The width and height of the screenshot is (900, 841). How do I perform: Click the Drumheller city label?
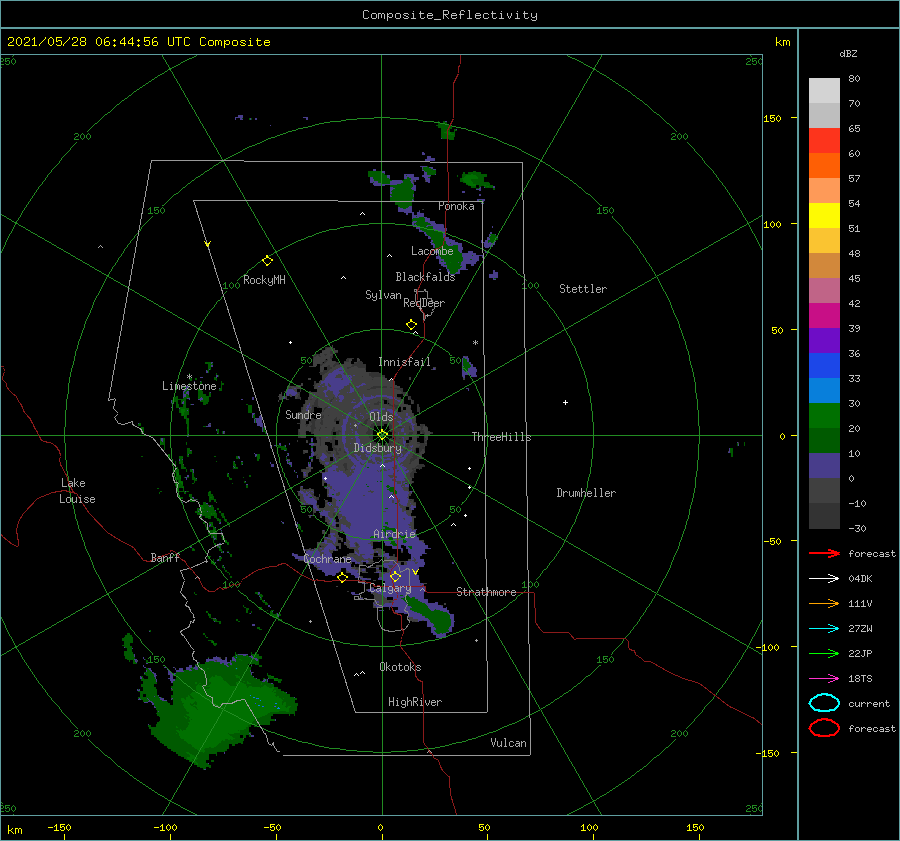pos(586,493)
